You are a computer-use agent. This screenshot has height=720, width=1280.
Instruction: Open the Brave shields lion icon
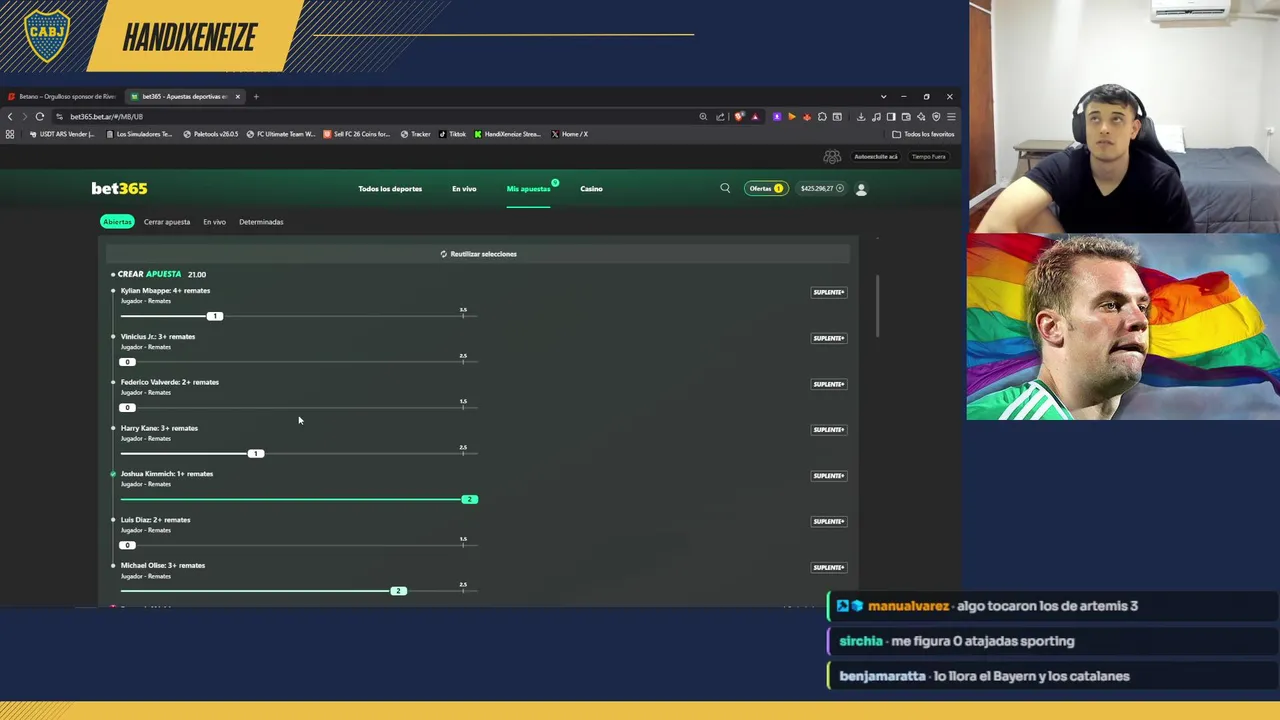[x=739, y=117]
